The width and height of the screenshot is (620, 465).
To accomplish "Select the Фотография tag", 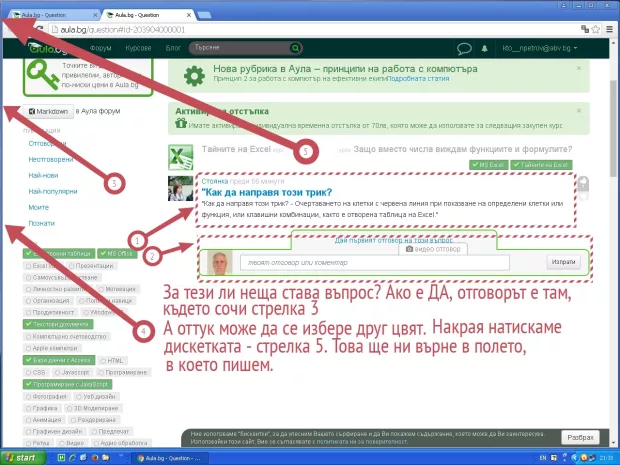I will click(46, 396).
